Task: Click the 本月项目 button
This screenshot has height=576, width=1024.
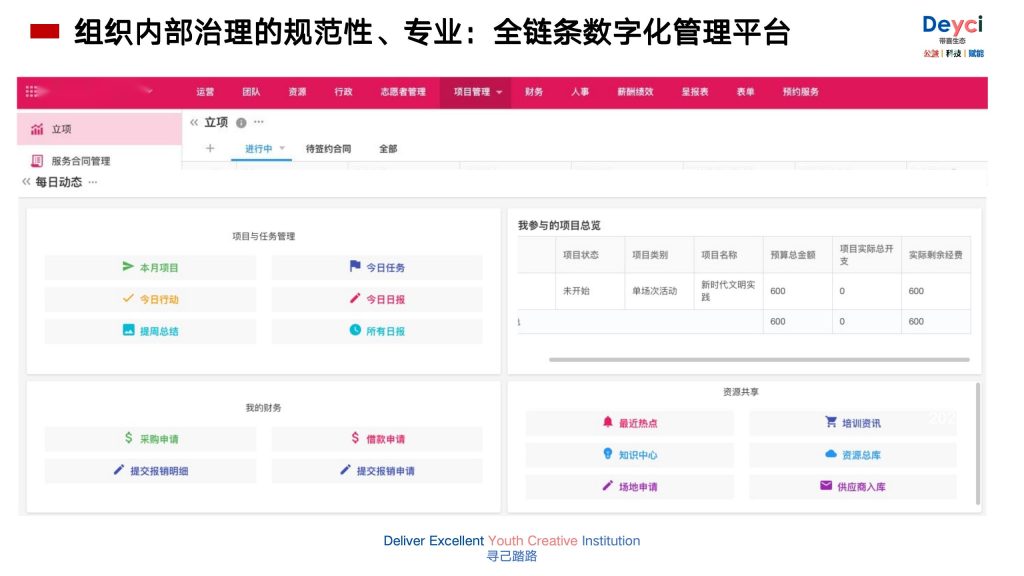Action: tap(150, 267)
